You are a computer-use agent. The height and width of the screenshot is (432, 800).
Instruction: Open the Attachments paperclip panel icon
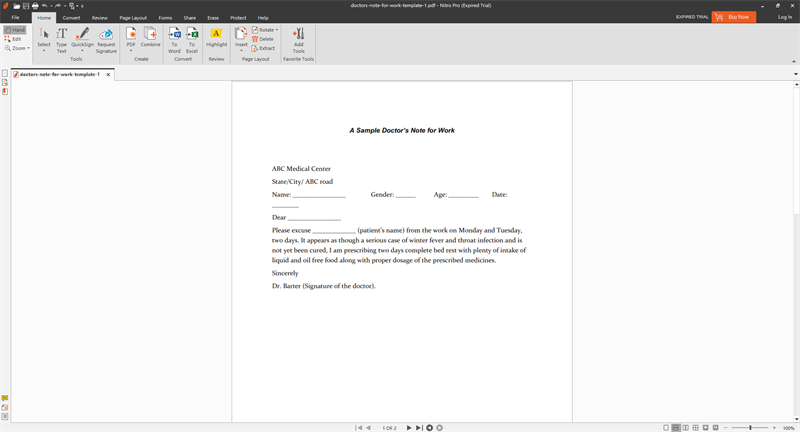5,408
